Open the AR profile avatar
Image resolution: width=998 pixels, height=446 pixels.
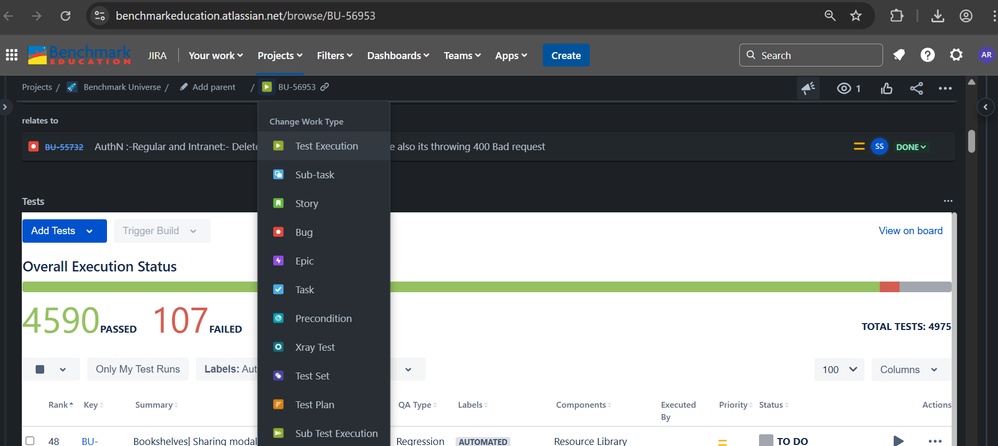[x=986, y=55]
